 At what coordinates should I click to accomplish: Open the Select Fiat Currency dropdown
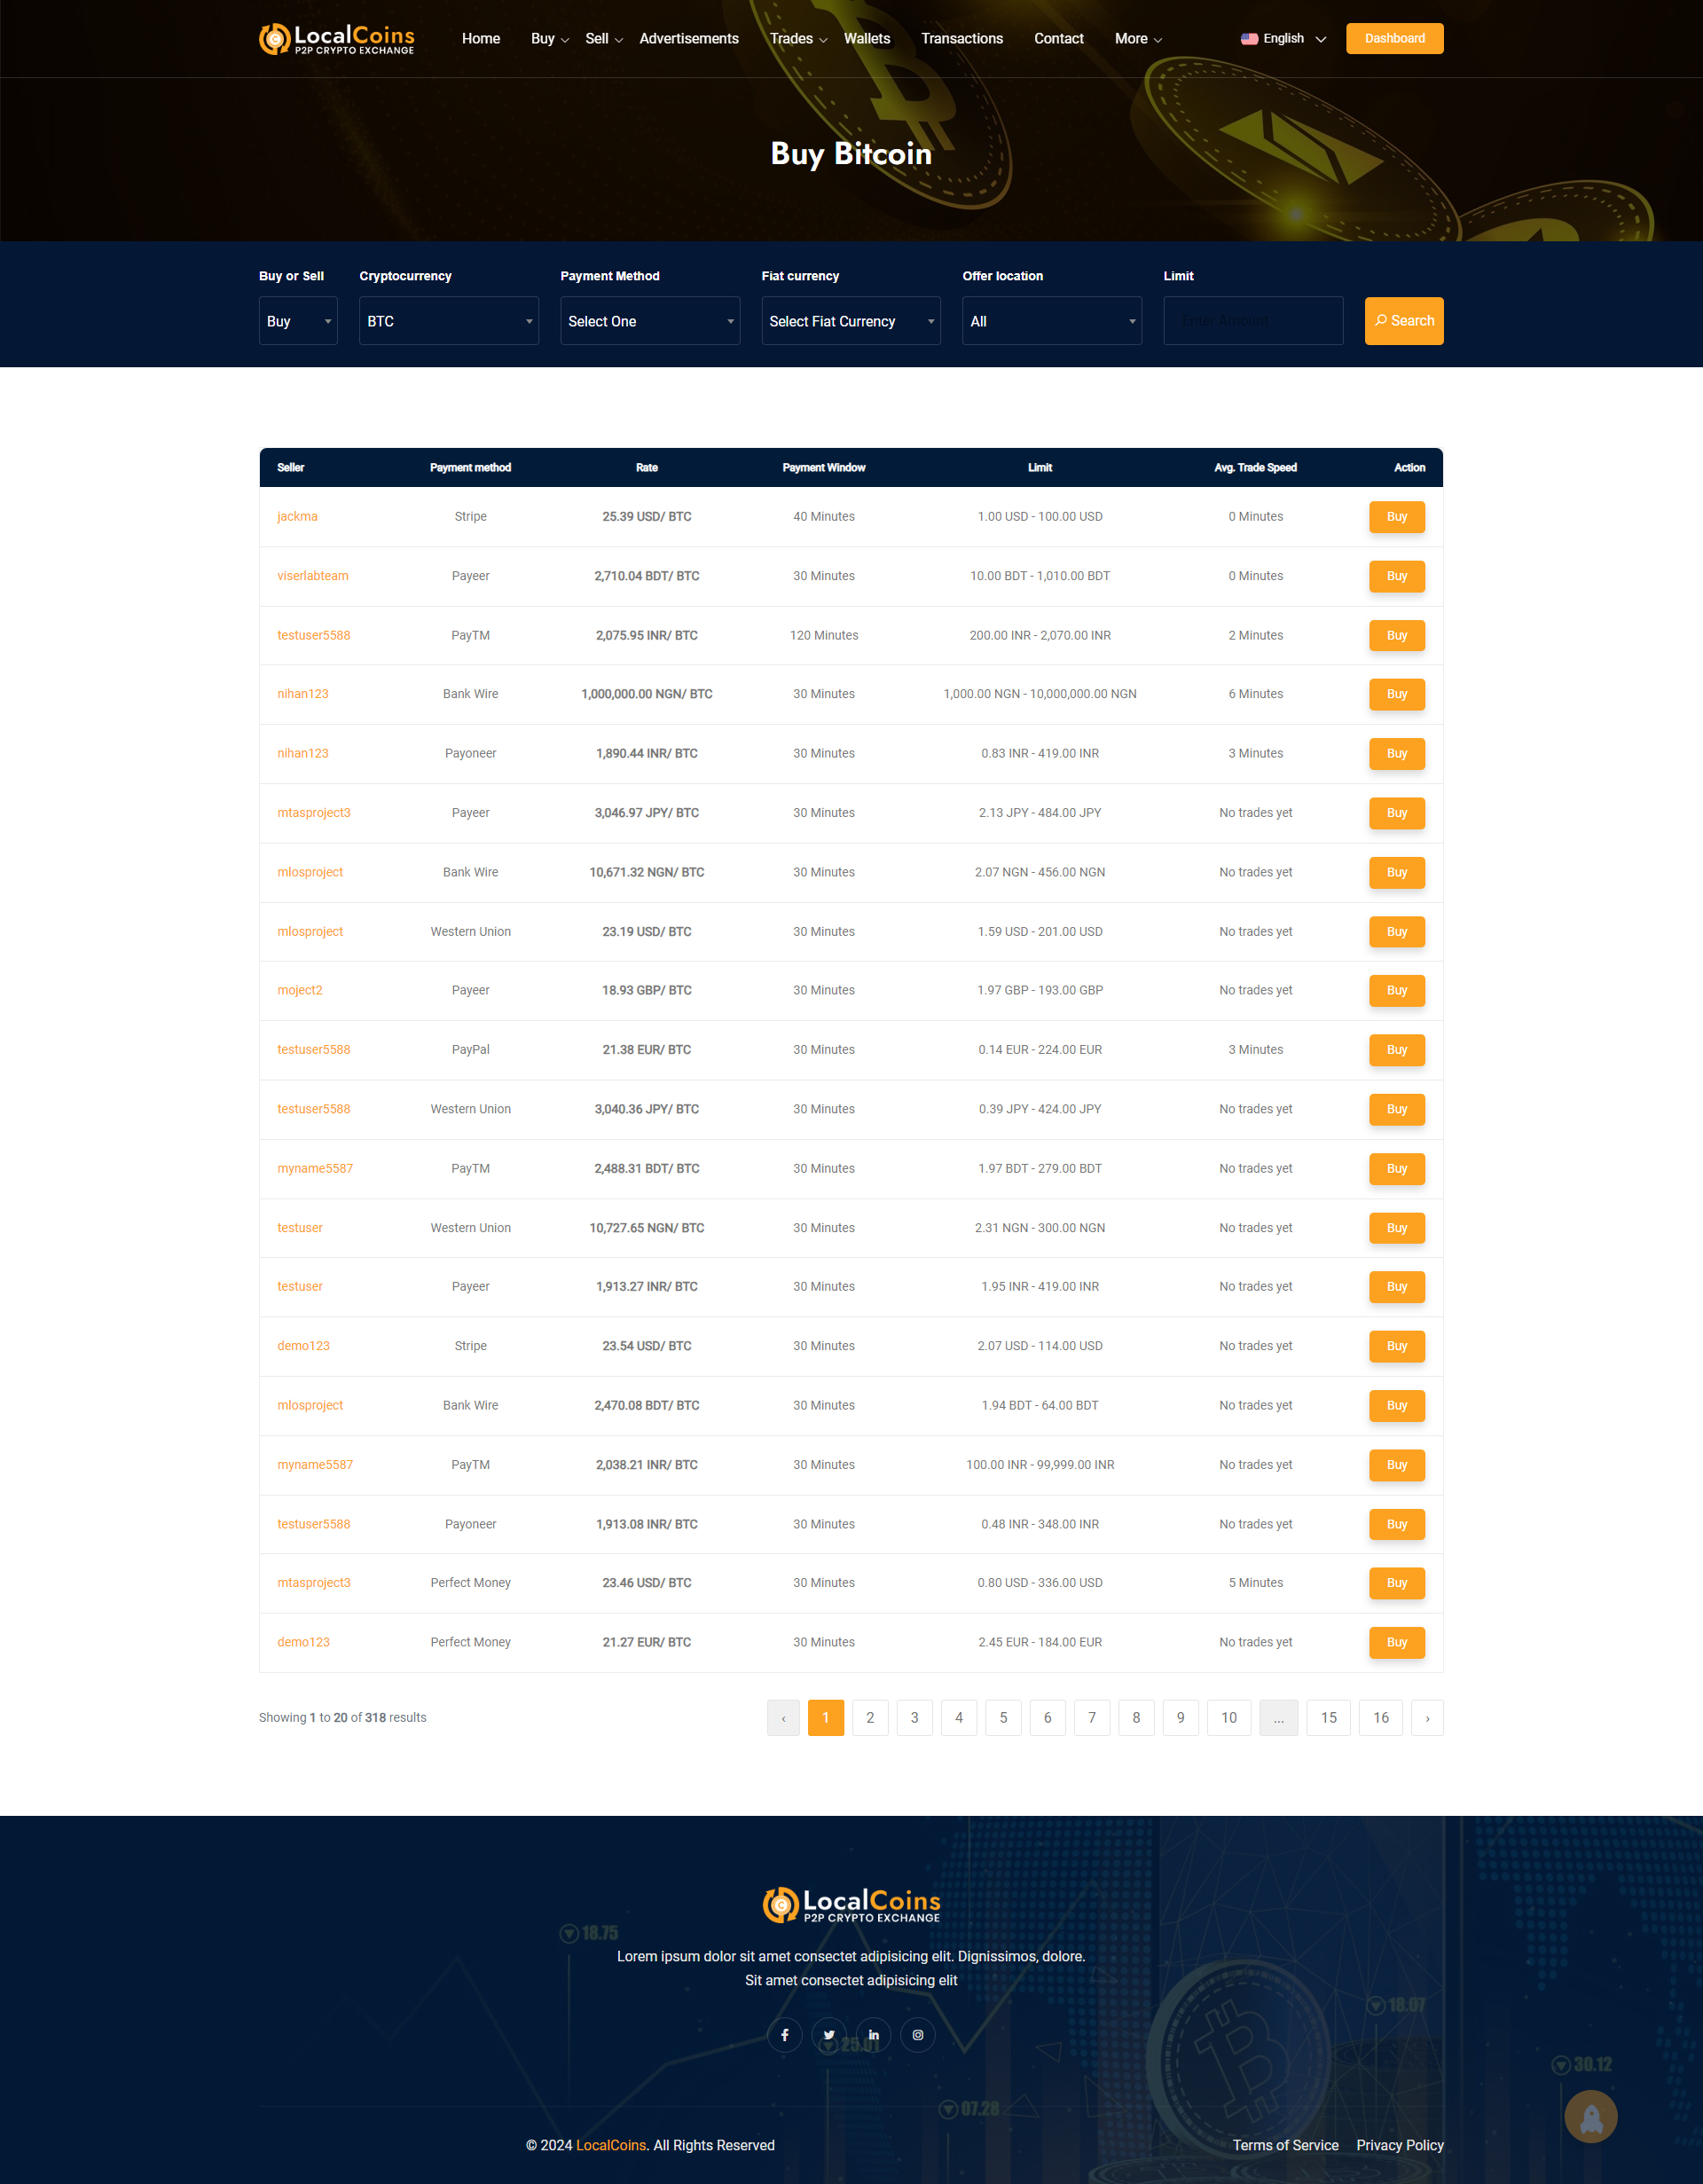(x=851, y=321)
